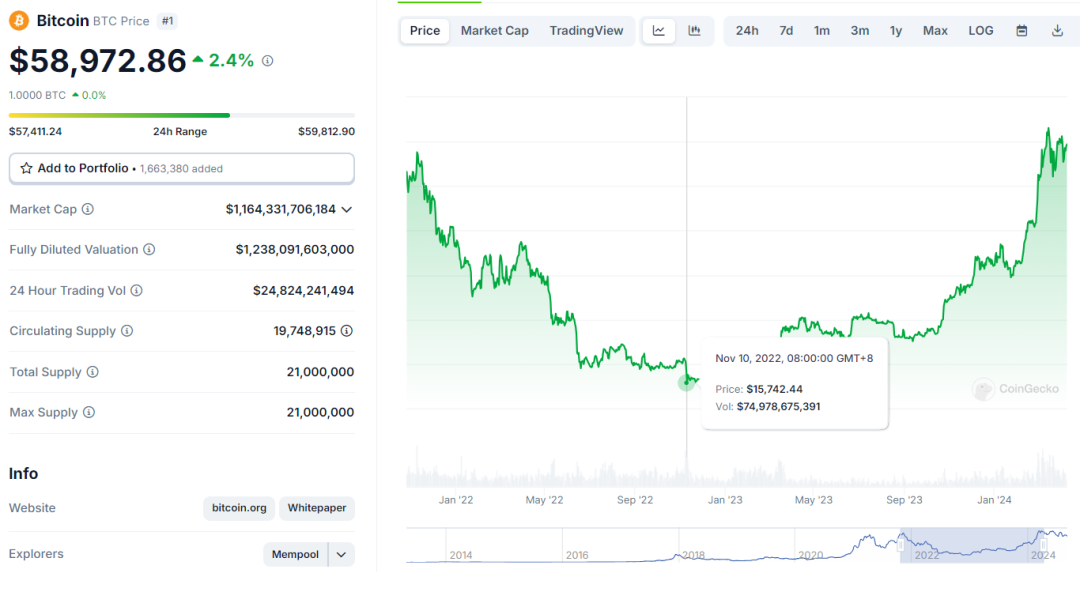Viewport: 1080px width, 607px height.
Task: Click the star icon in Add to Portfolio
Action: click(x=26, y=168)
